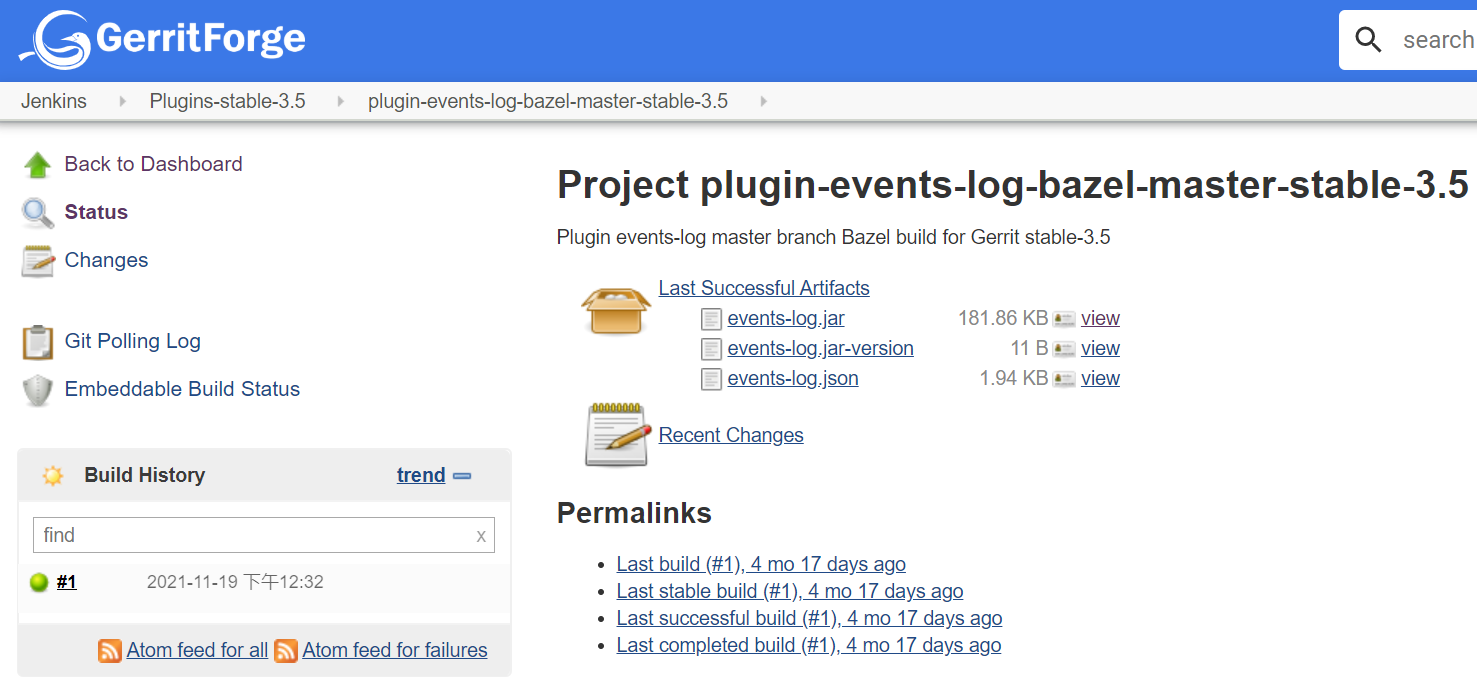
Task: Open Last Successful Artifacts
Action: 764,288
